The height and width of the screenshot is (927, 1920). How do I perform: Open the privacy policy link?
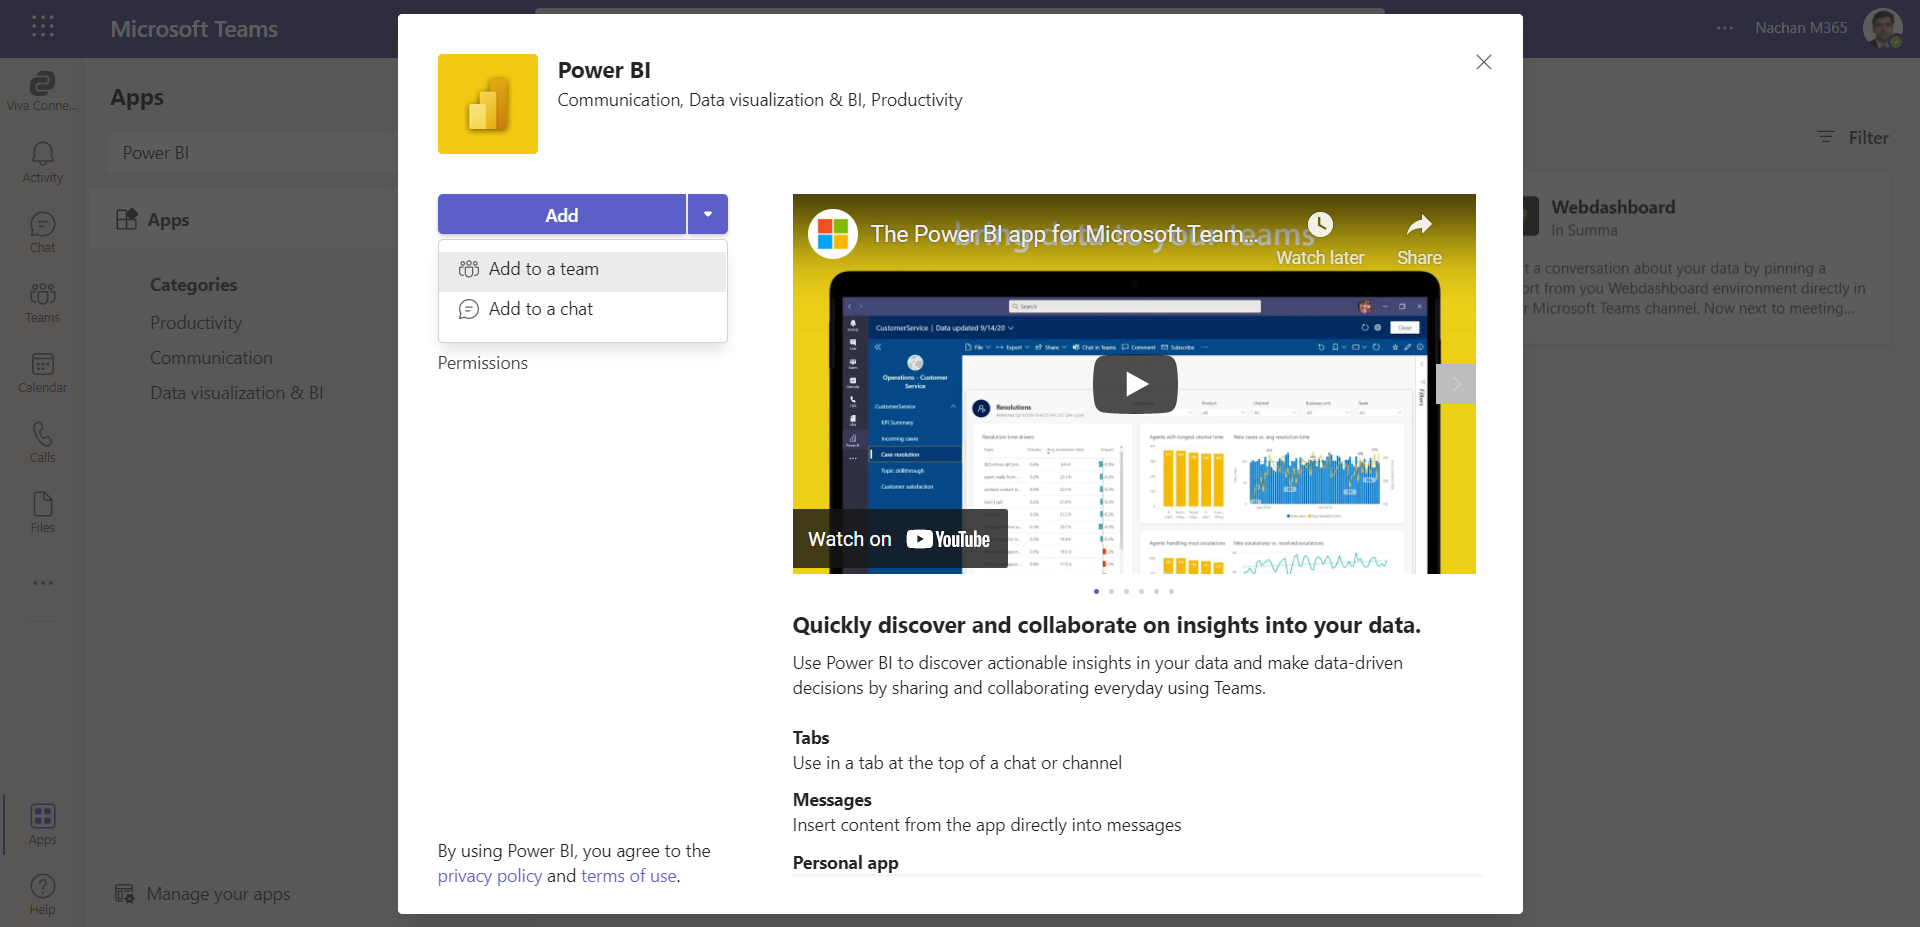pyautogui.click(x=490, y=876)
